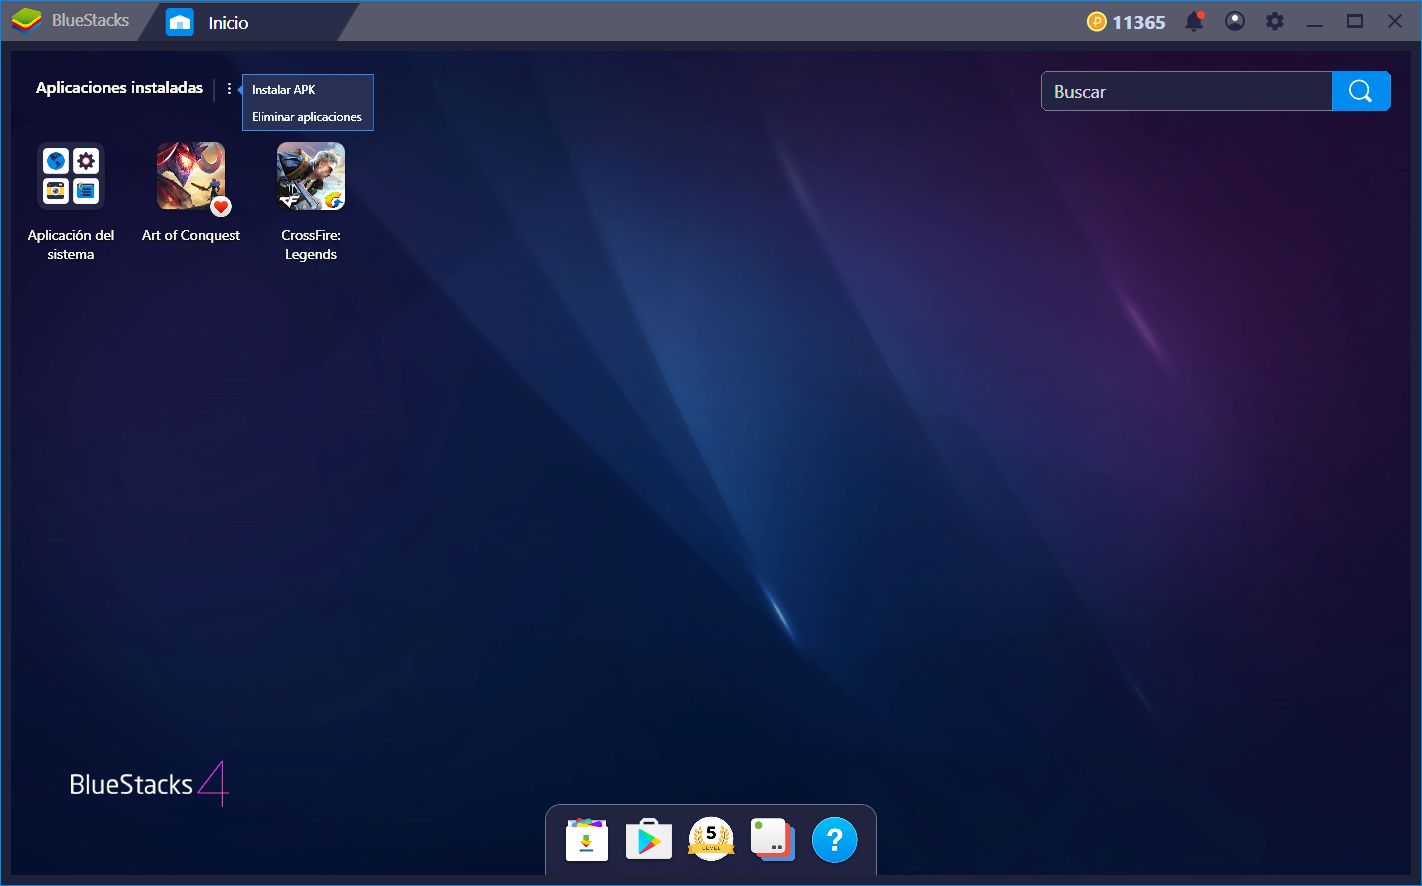
Task: Click the heart badge on Art of Conquest
Action: click(221, 206)
